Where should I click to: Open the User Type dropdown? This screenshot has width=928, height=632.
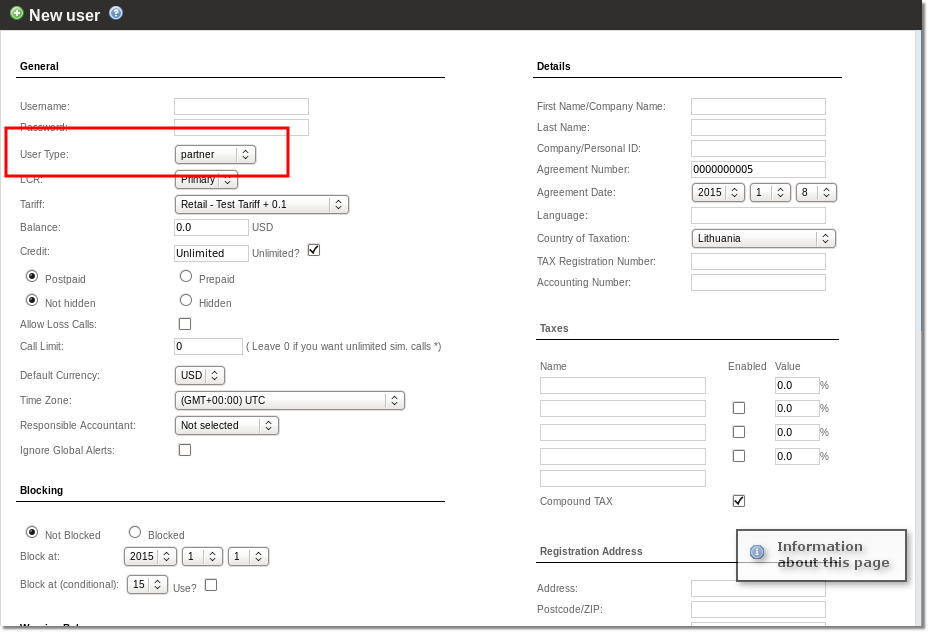pyautogui.click(x=215, y=154)
